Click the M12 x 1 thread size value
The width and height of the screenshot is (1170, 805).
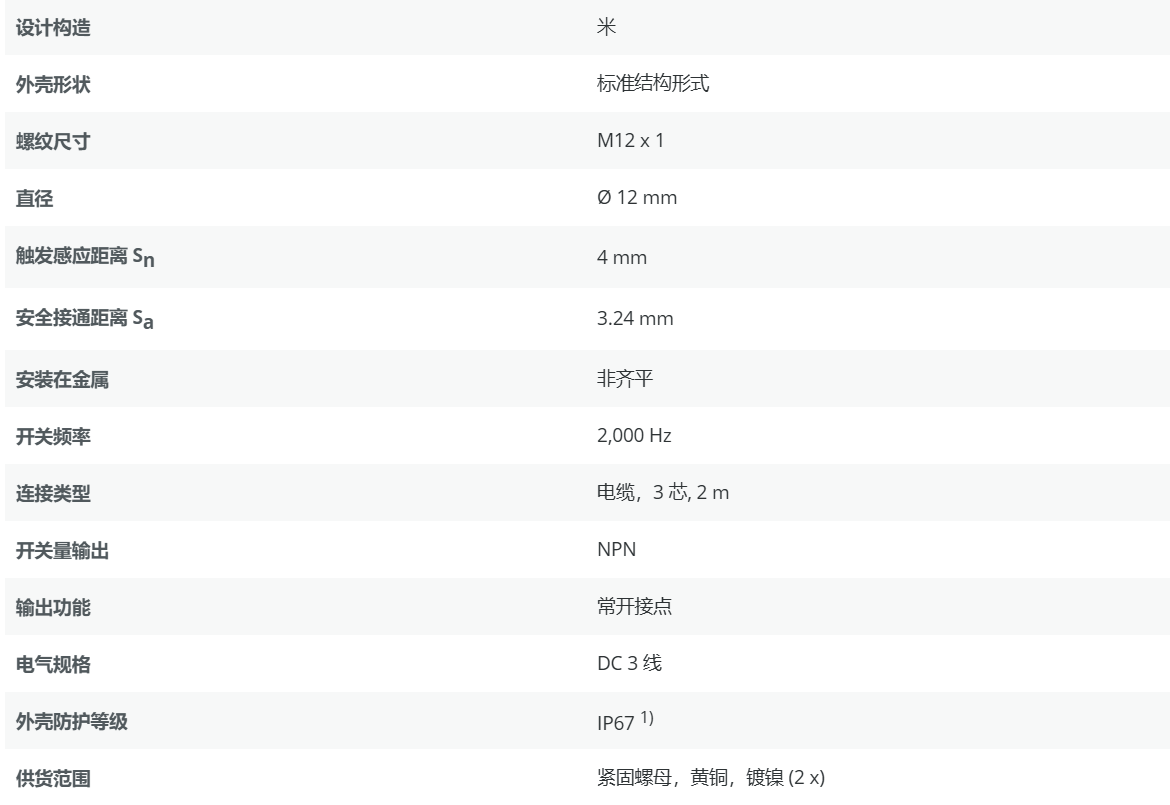coord(630,141)
